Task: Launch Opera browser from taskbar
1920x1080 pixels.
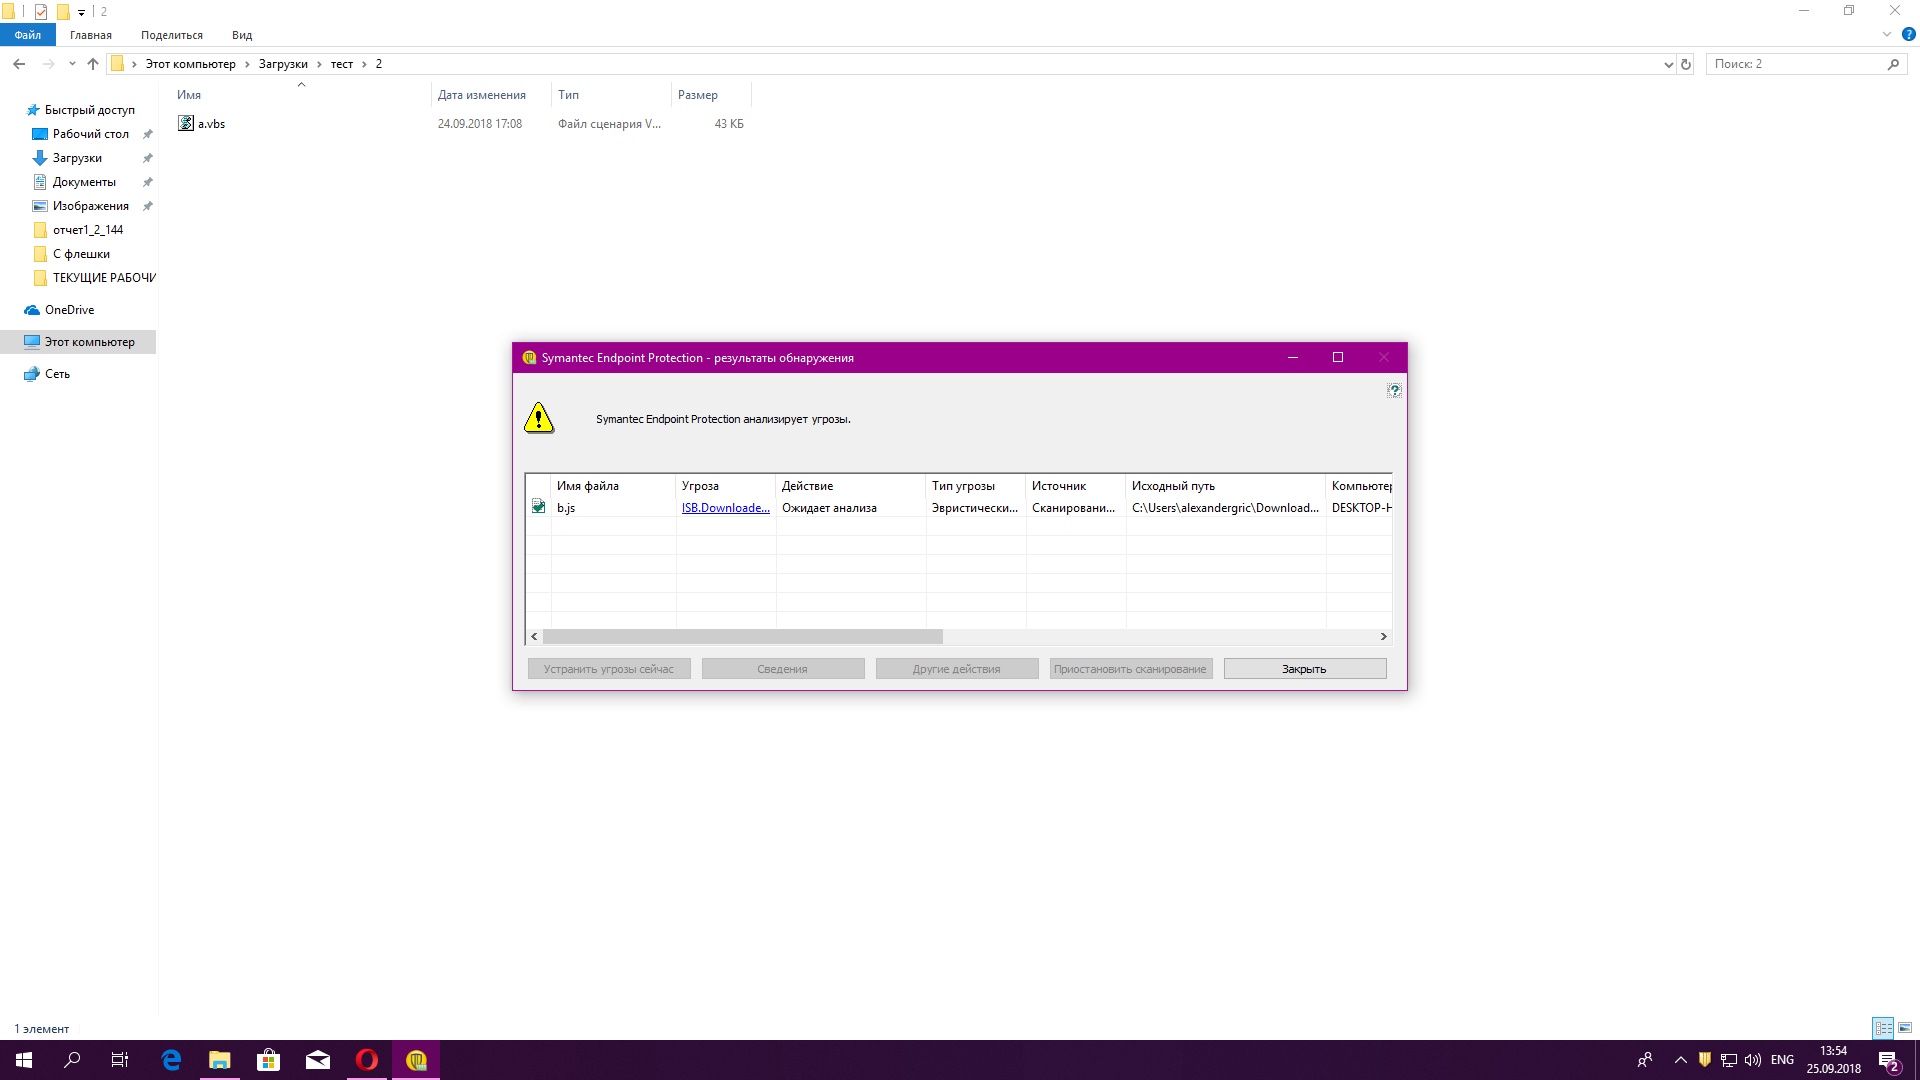Action: (x=367, y=1060)
